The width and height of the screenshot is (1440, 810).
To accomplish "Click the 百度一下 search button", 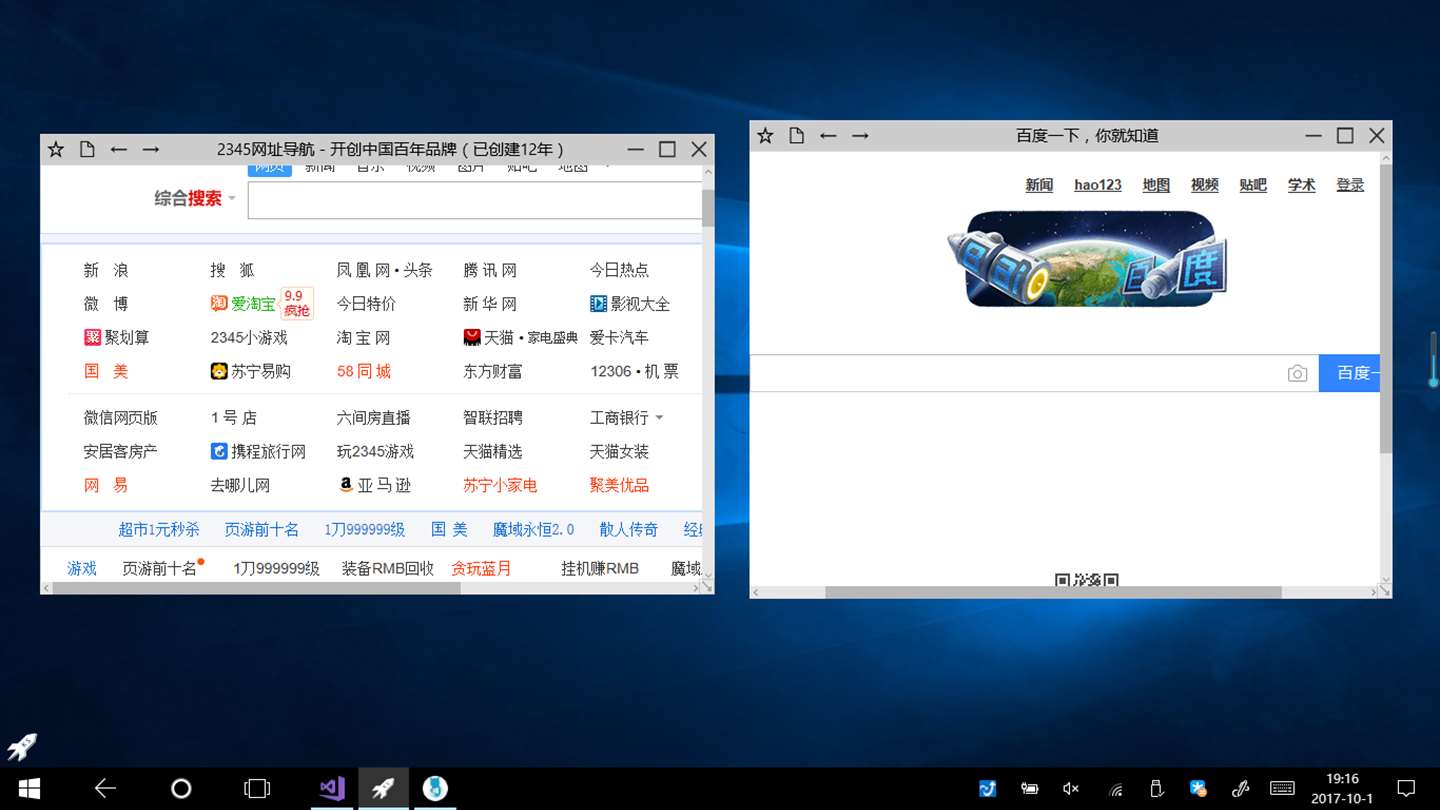I will (x=1349, y=373).
